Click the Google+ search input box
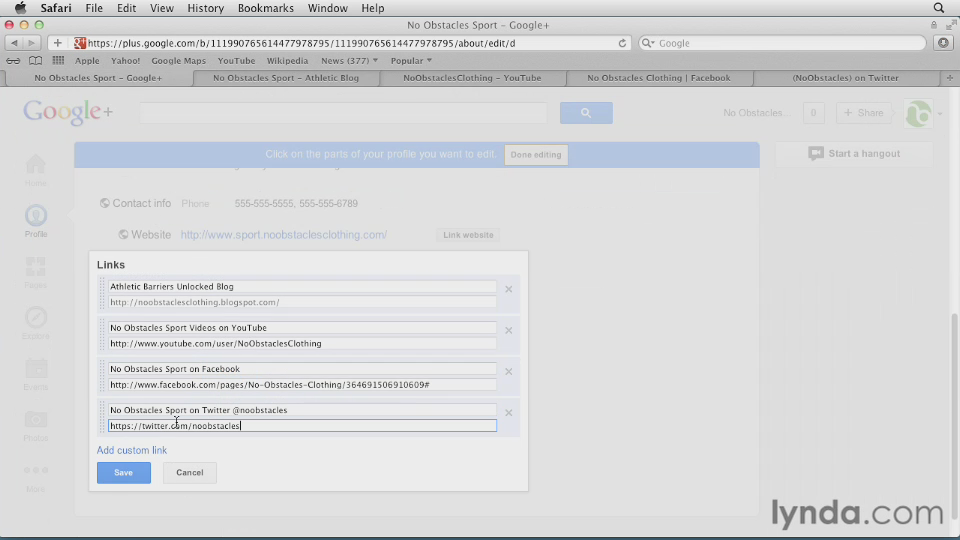Screen dimensions: 960x540 [x=343, y=113]
